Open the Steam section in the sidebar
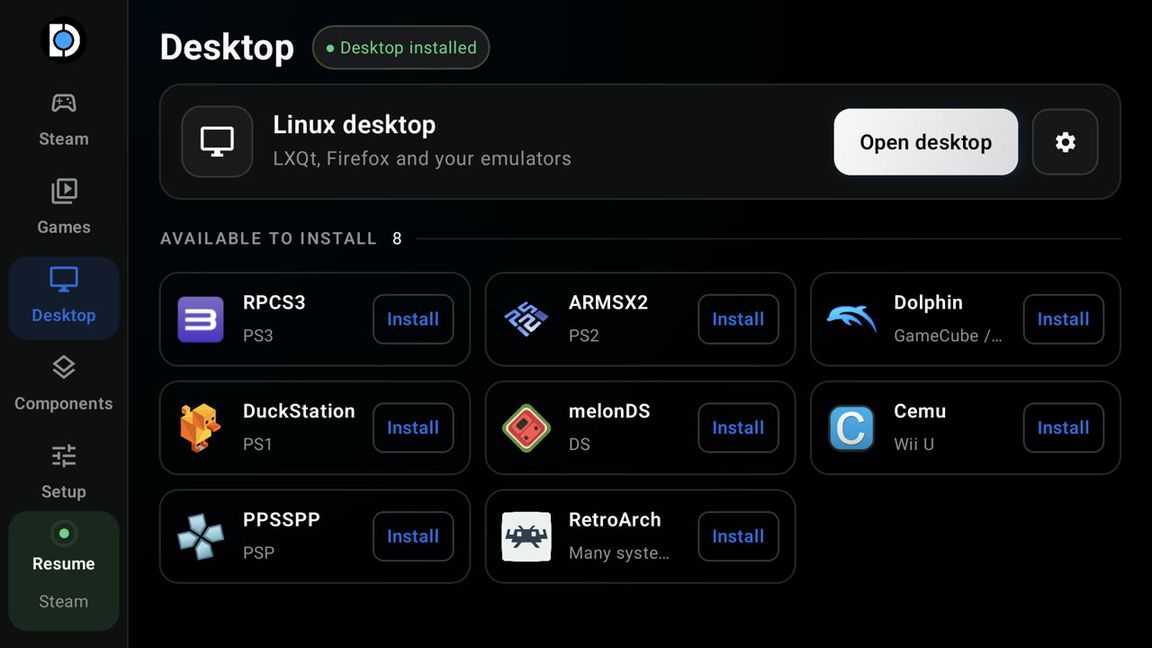This screenshot has width=1152, height=648. click(63, 120)
